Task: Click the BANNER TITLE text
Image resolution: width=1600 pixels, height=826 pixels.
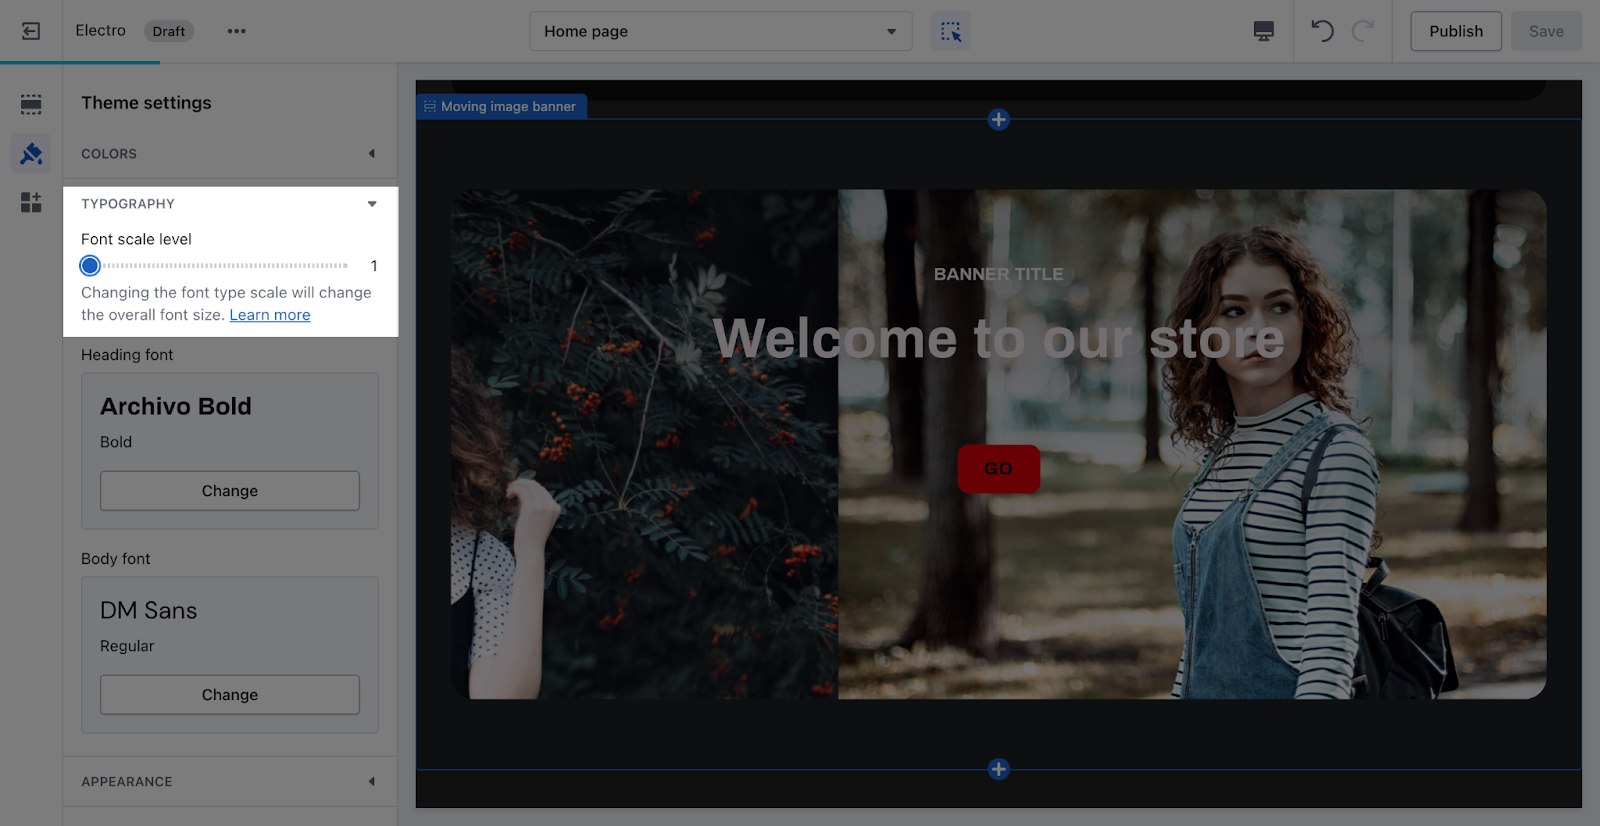Action: [x=998, y=274]
